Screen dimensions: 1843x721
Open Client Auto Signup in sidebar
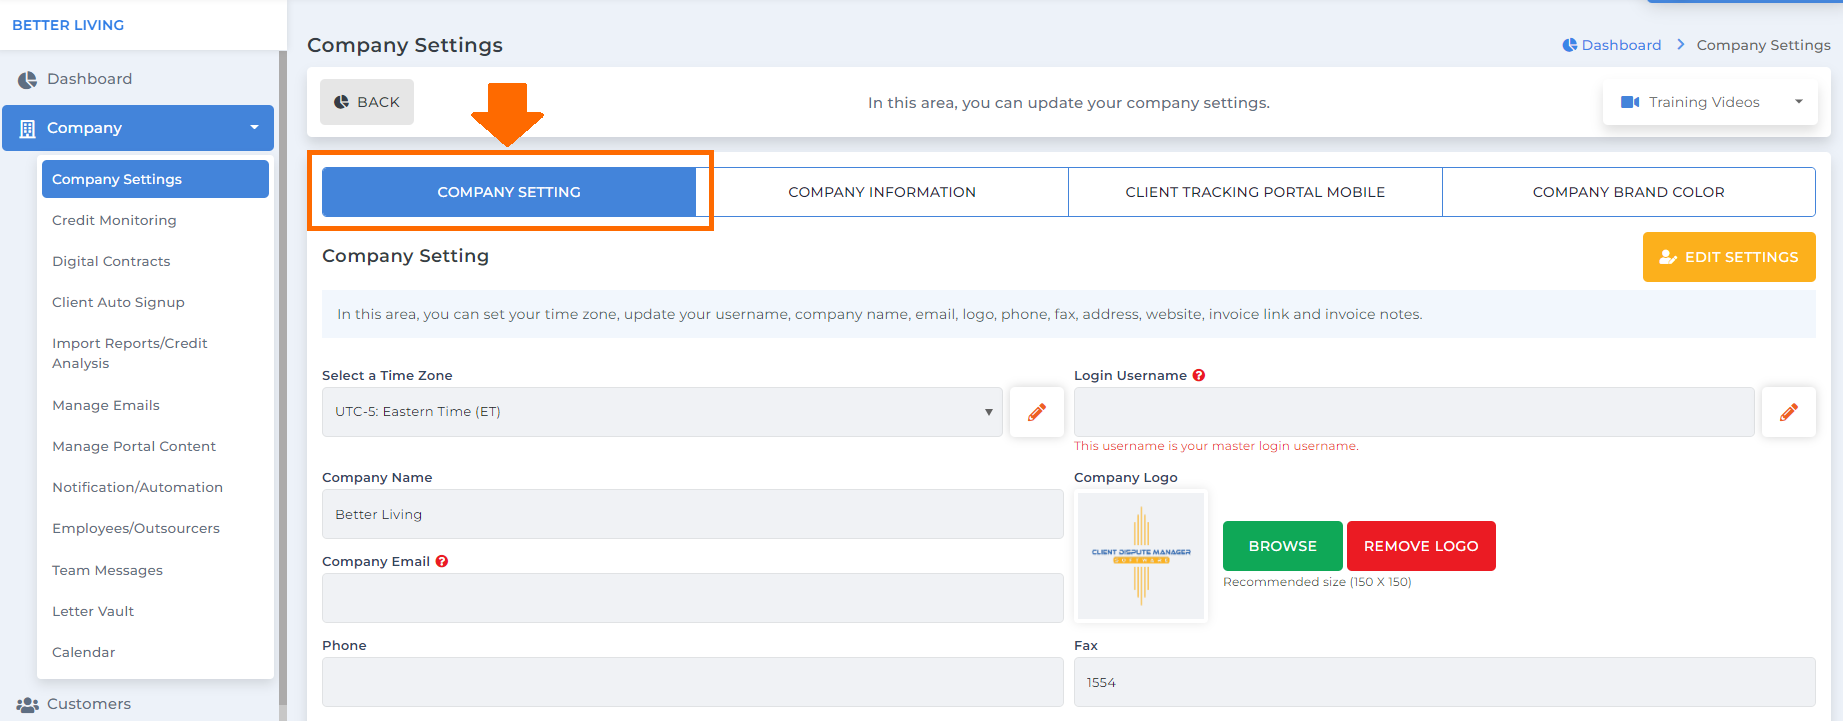click(118, 302)
